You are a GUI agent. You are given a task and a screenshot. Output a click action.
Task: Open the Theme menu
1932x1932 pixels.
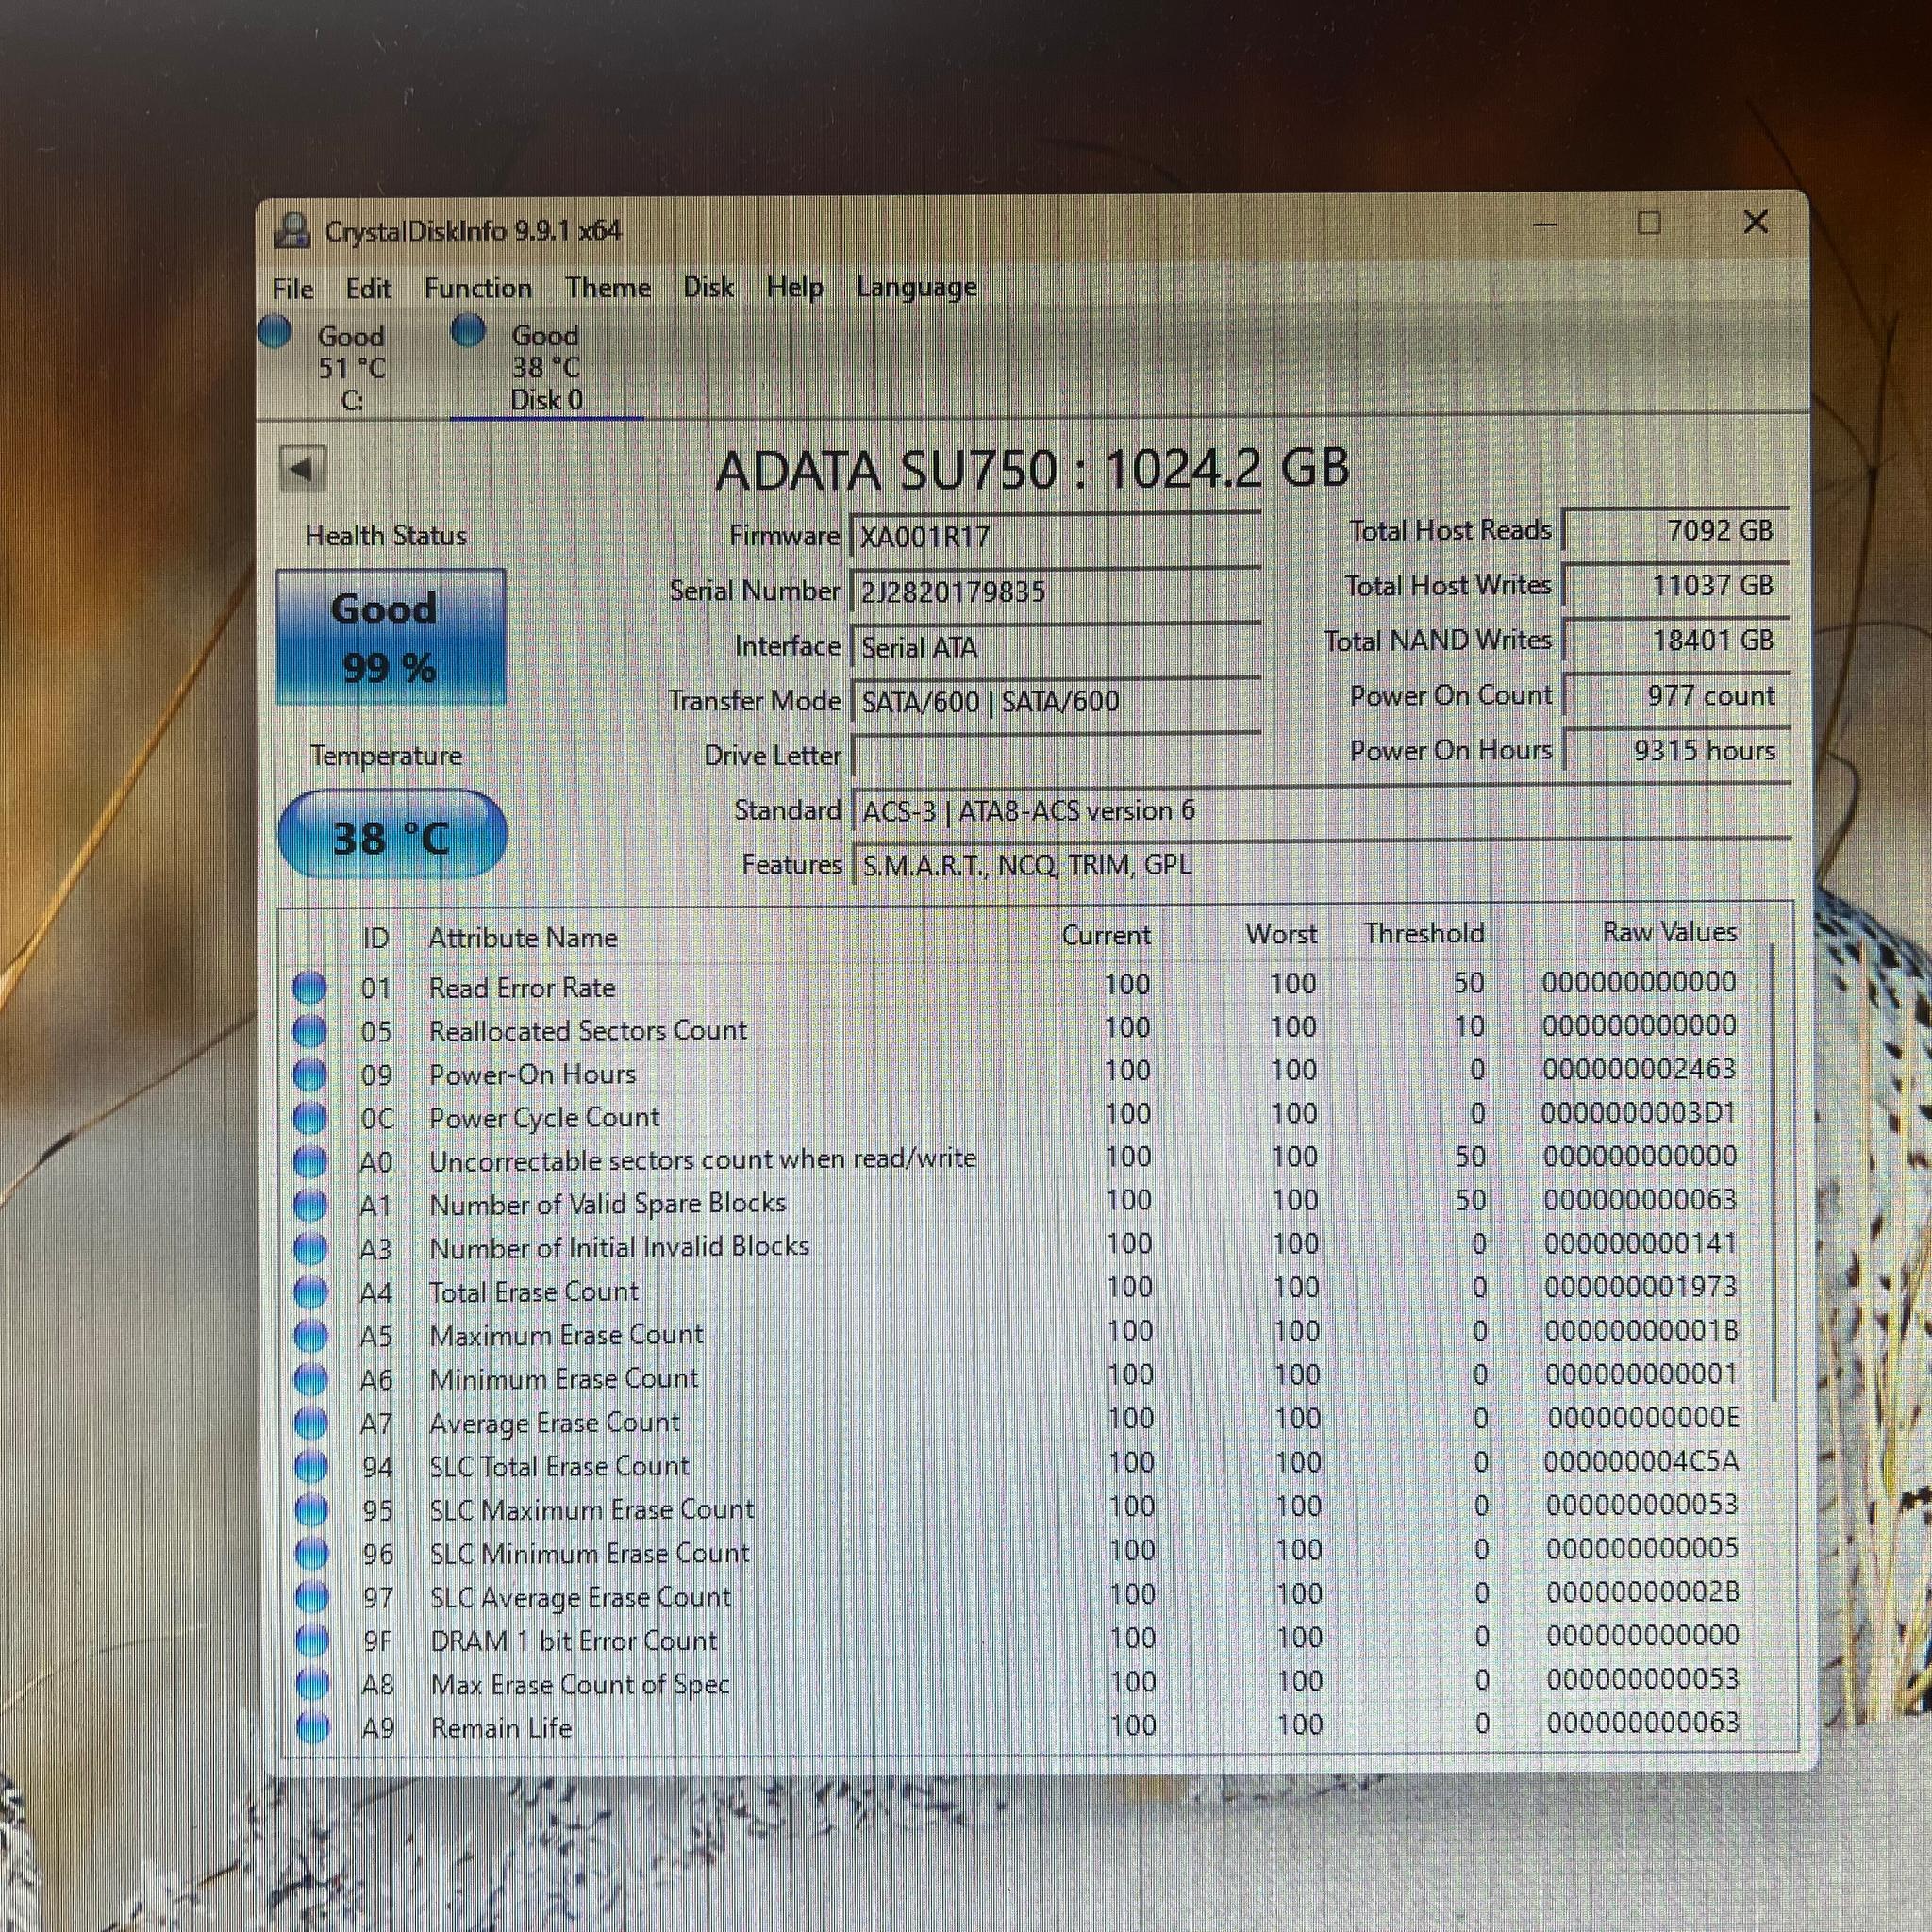pyautogui.click(x=608, y=288)
